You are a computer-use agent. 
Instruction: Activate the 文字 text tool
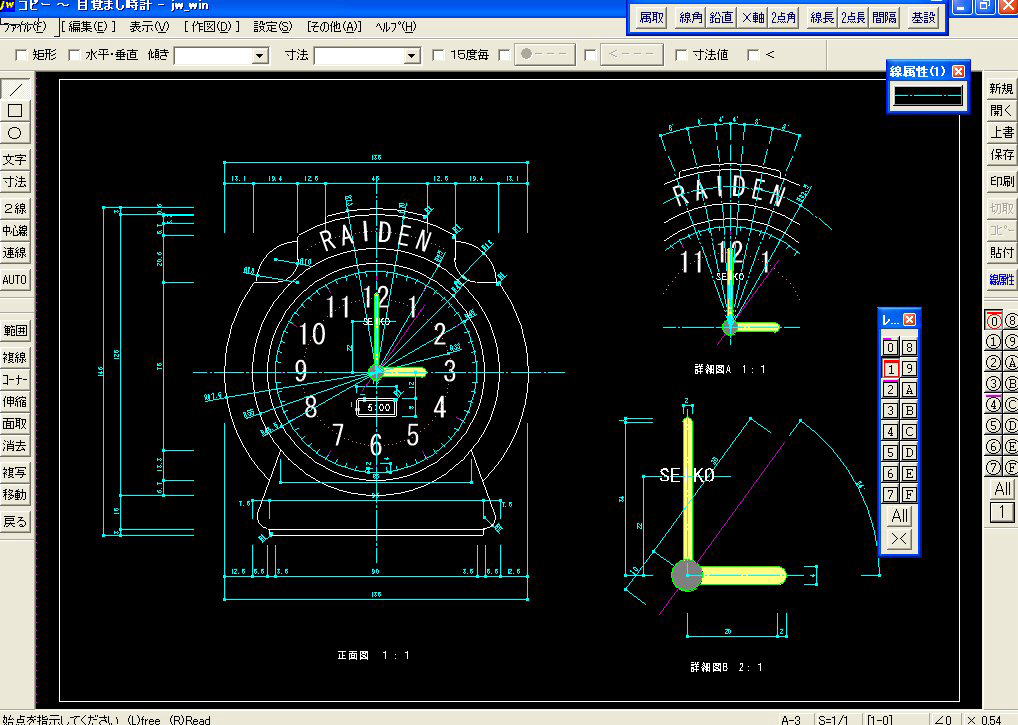[15, 160]
